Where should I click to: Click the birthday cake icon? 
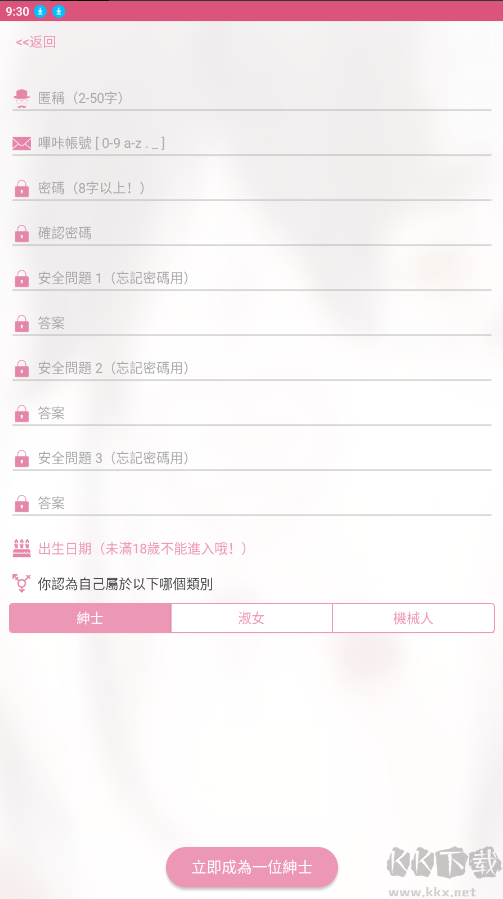(x=22, y=548)
